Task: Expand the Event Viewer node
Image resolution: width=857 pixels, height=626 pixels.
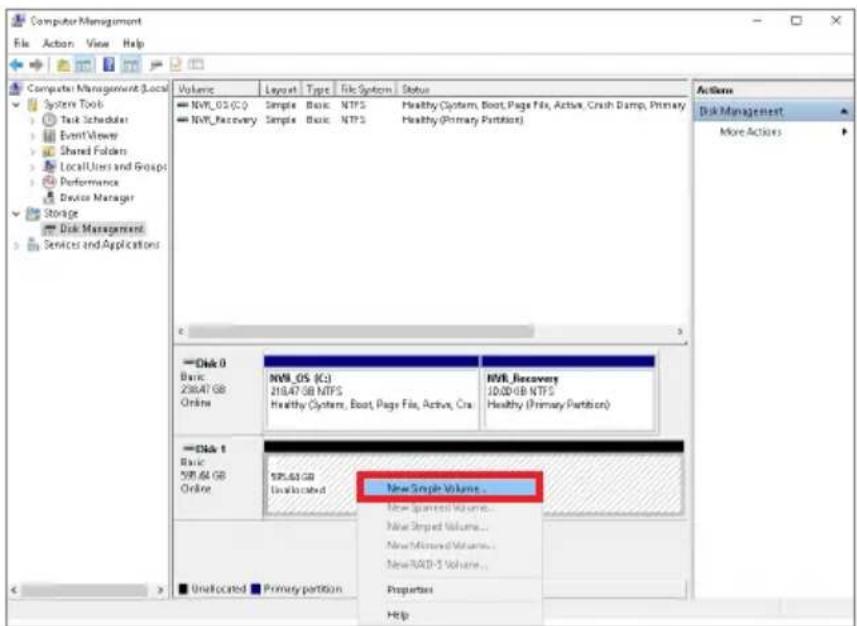Action: [33, 136]
